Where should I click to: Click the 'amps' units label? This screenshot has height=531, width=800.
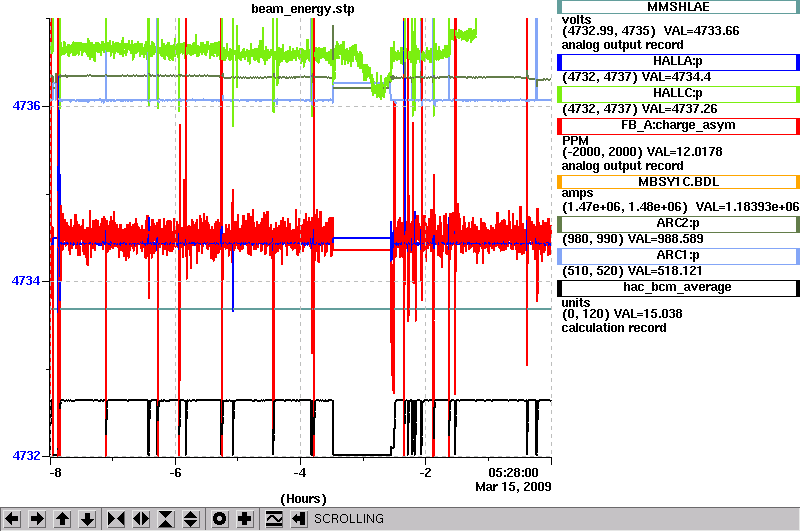(578, 193)
